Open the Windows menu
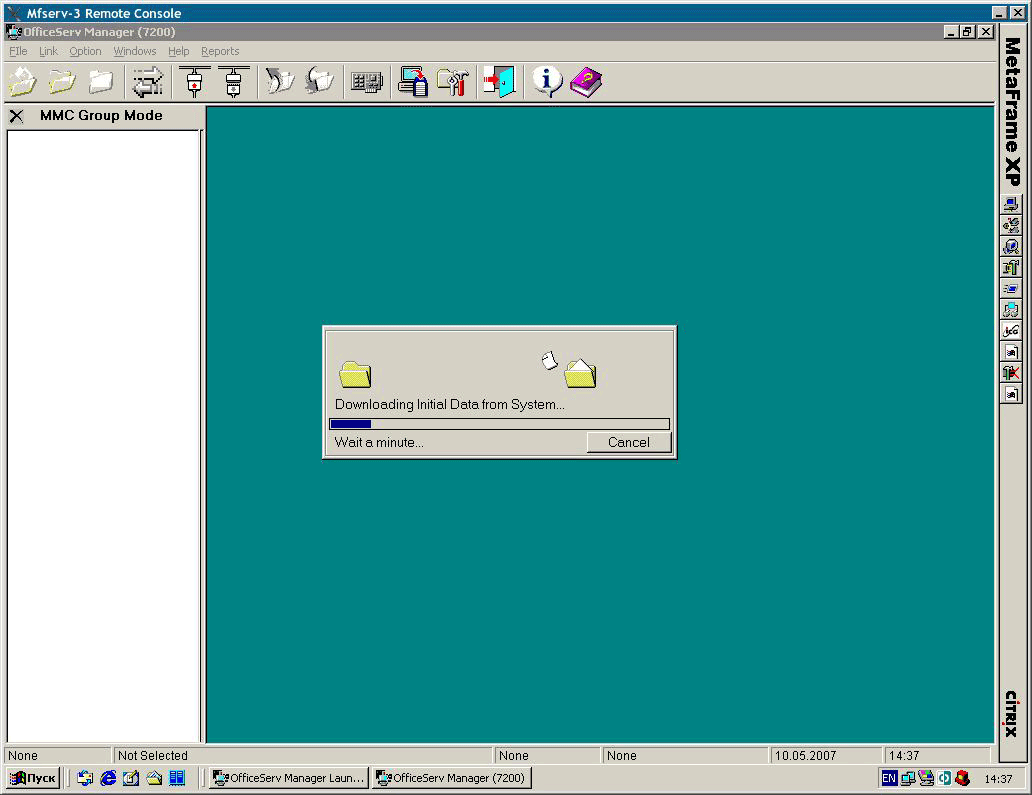This screenshot has height=795, width=1032. pyautogui.click(x=134, y=51)
